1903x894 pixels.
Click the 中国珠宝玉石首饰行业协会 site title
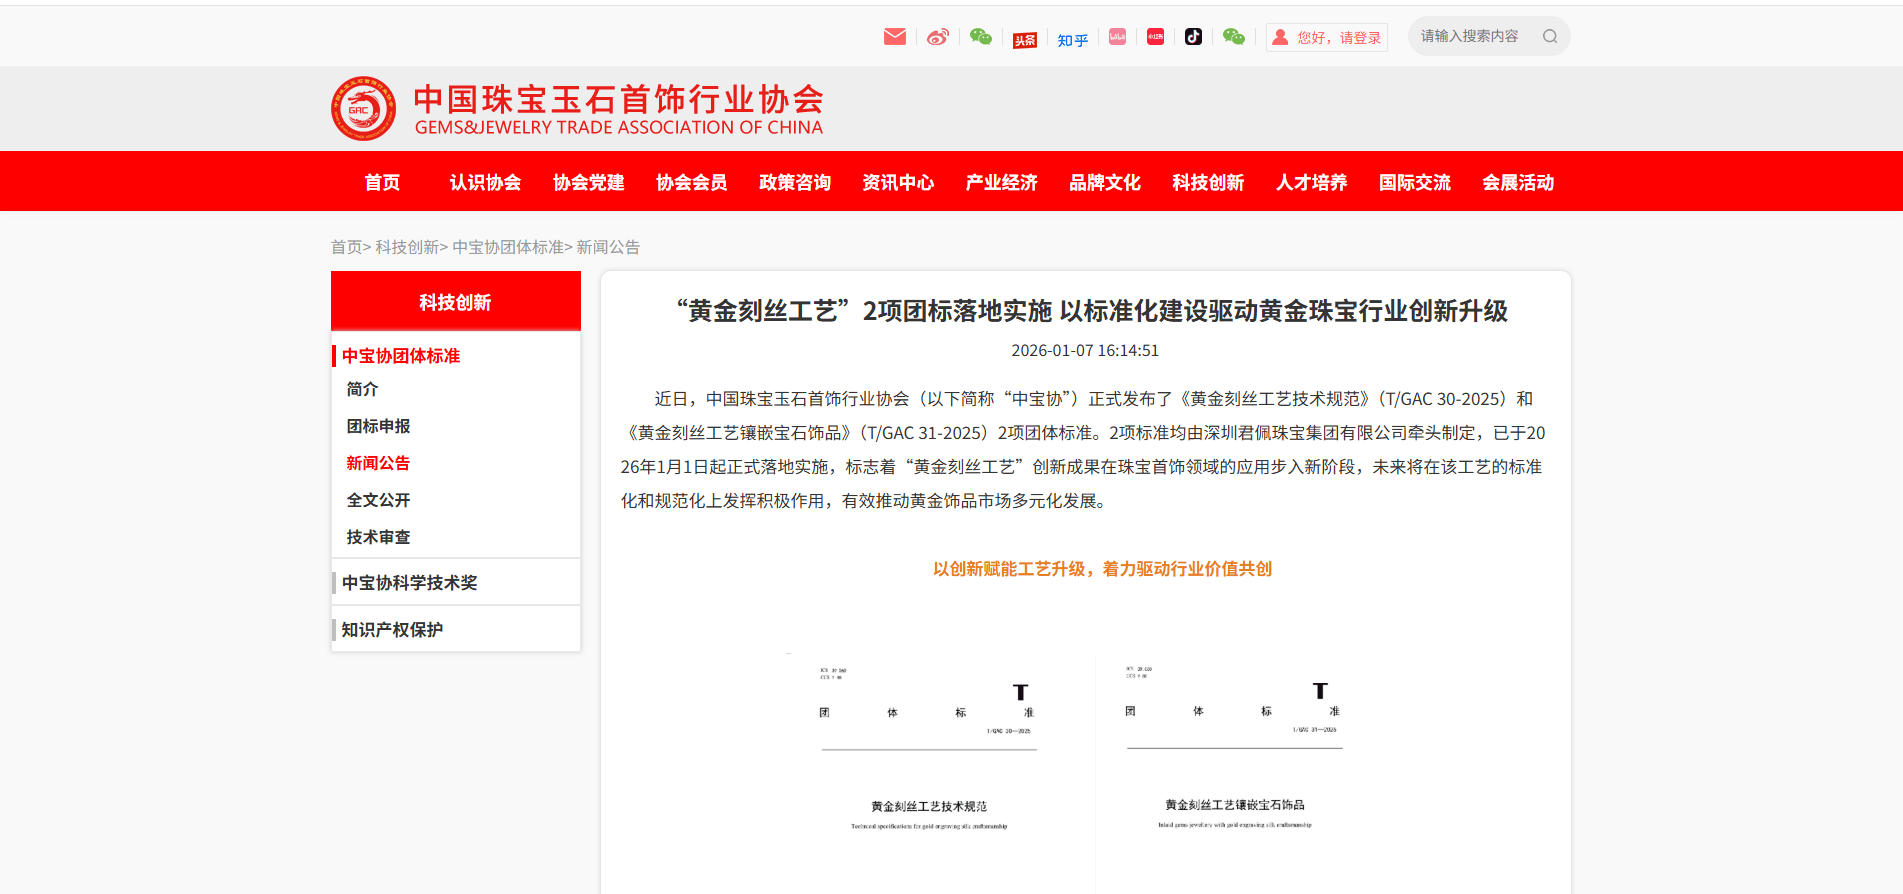tap(619, 99)
